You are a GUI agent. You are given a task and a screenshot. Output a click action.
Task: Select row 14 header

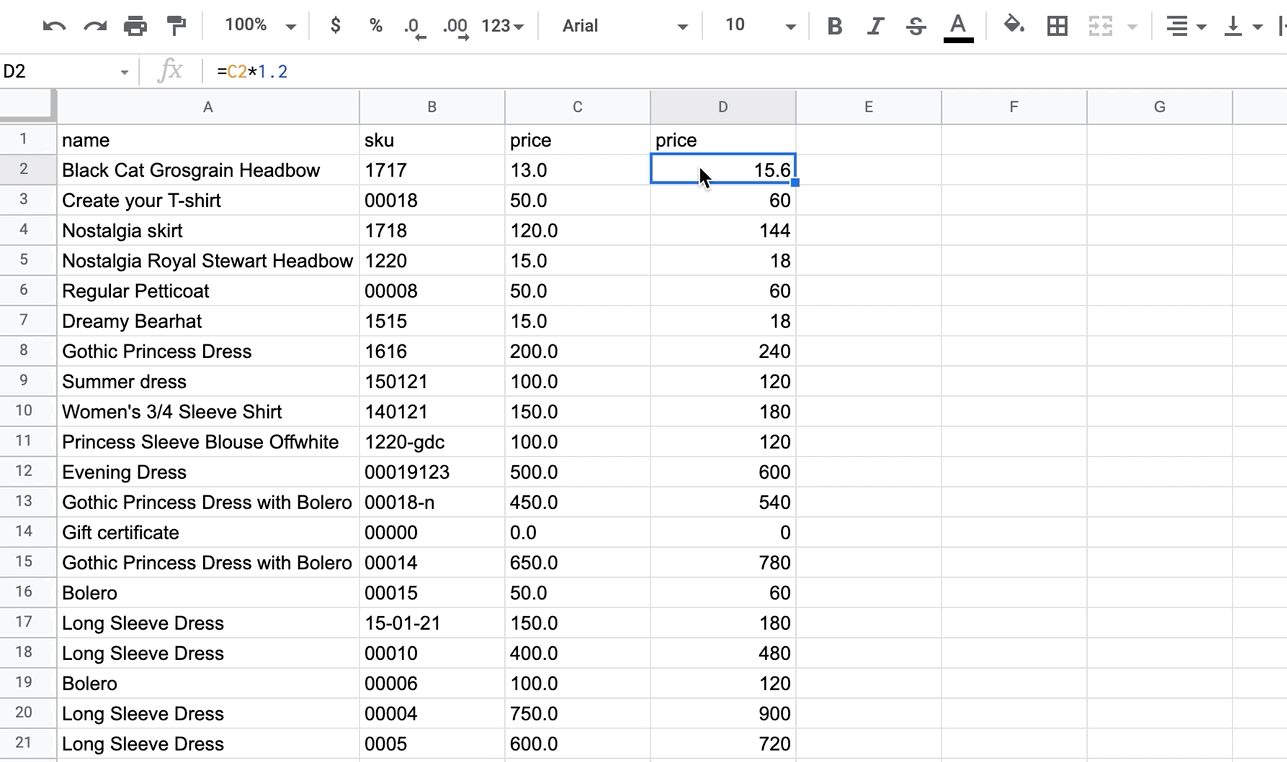28,532
